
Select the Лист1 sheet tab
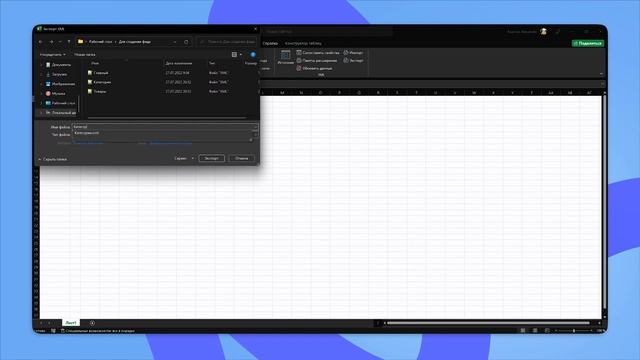(x=71, y=323)
